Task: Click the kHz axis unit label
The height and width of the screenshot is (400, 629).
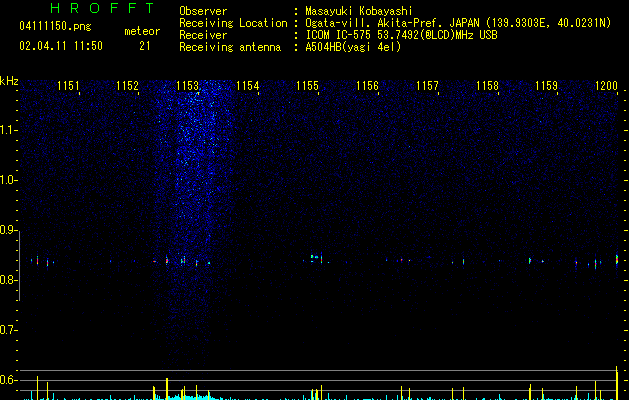Action: [9, 81]
